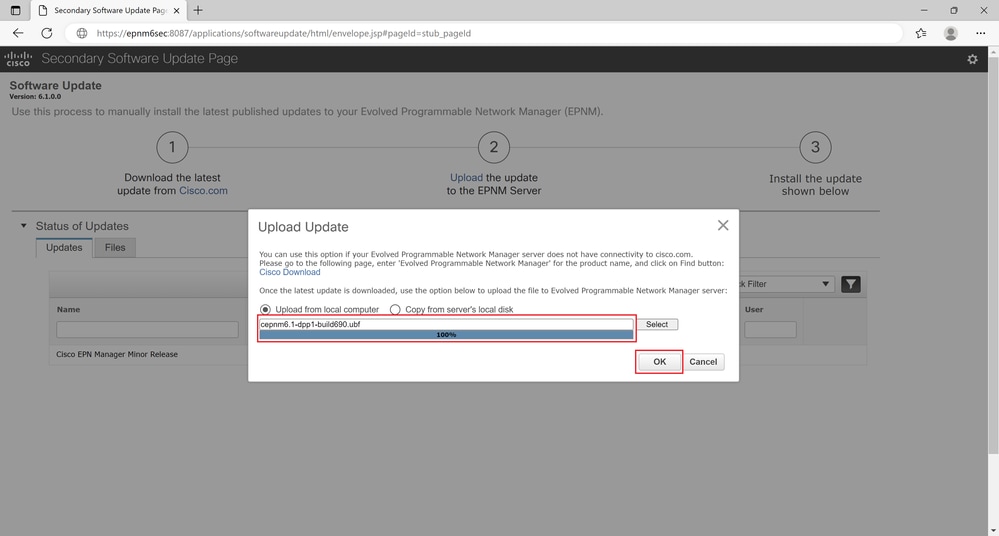
Task: Click the funnel filter icon
Action: 851,284
